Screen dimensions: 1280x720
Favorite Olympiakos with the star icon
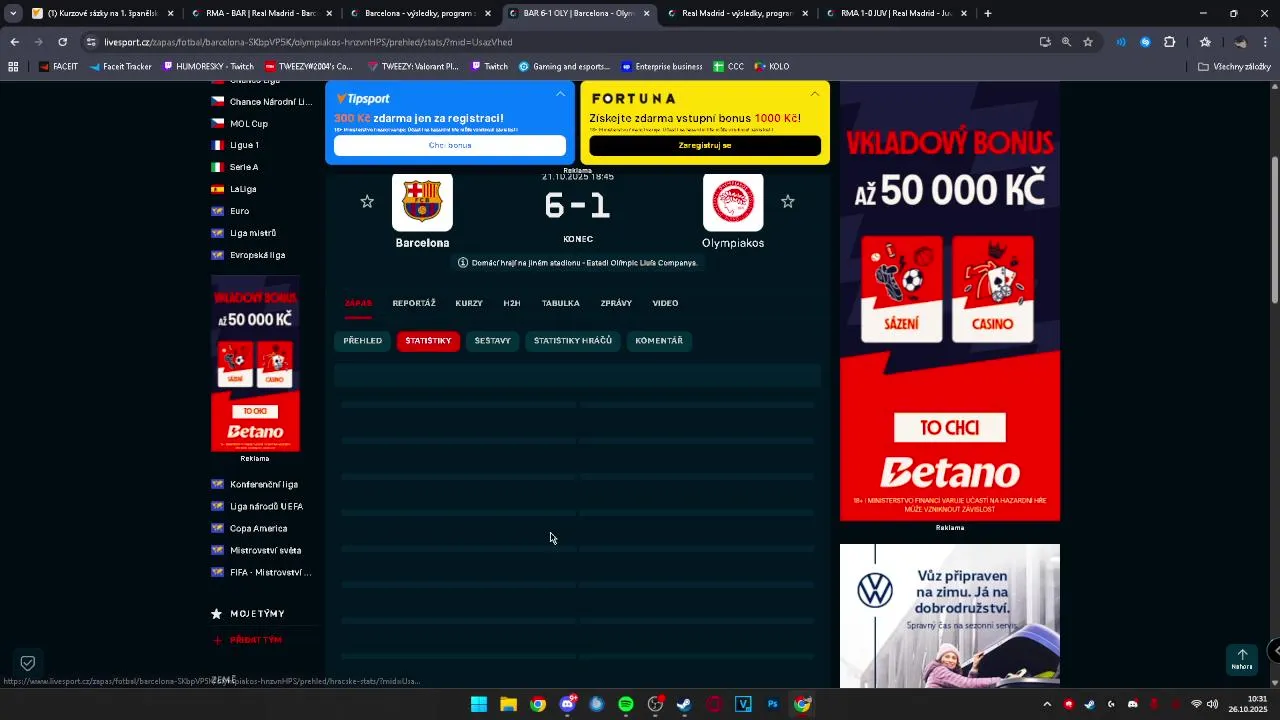tap(788, 202)
